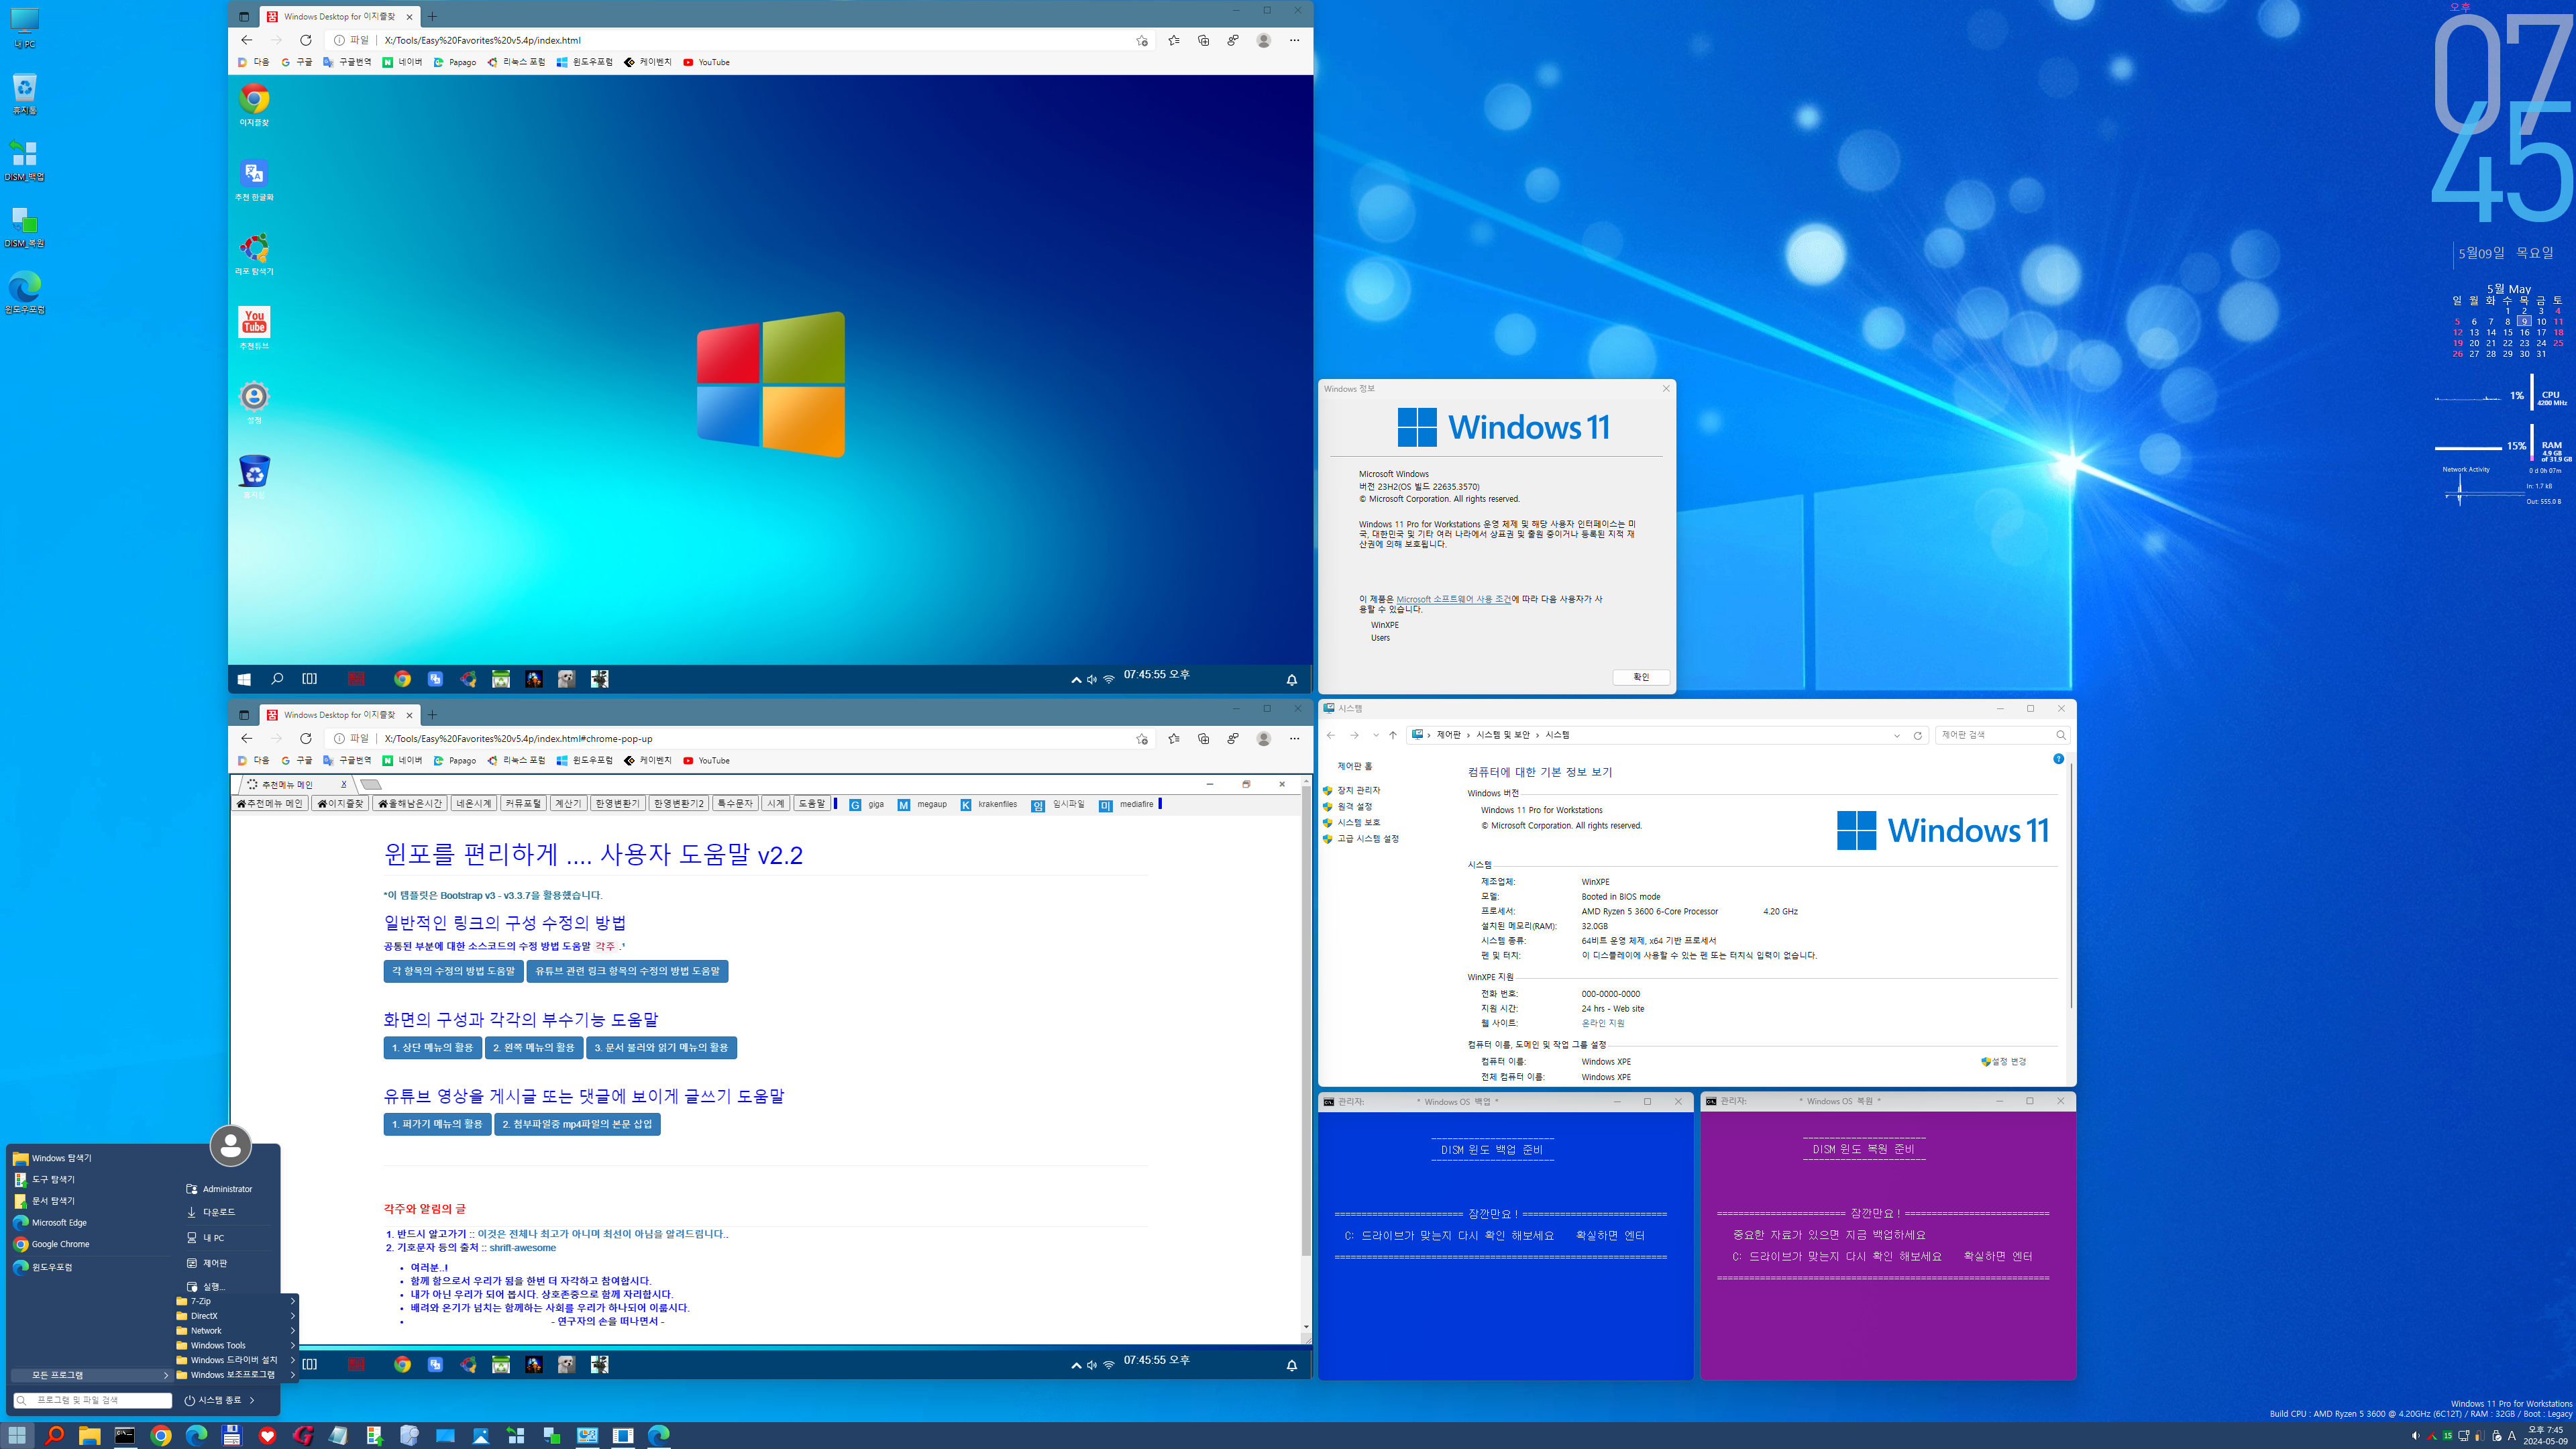Open the 추천 한글화 translate icon in the top Edge page
Screen dimensions: 2576x1449
click(254, 179)
